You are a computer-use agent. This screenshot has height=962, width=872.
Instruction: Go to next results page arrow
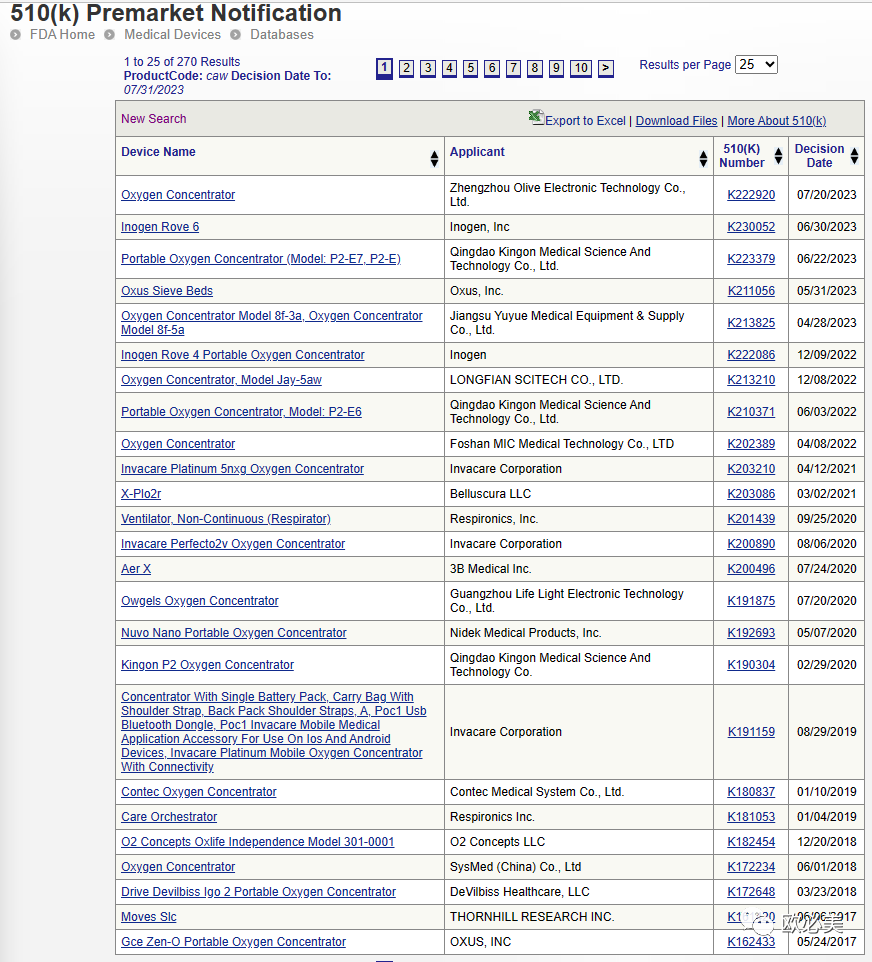[605, 68]
